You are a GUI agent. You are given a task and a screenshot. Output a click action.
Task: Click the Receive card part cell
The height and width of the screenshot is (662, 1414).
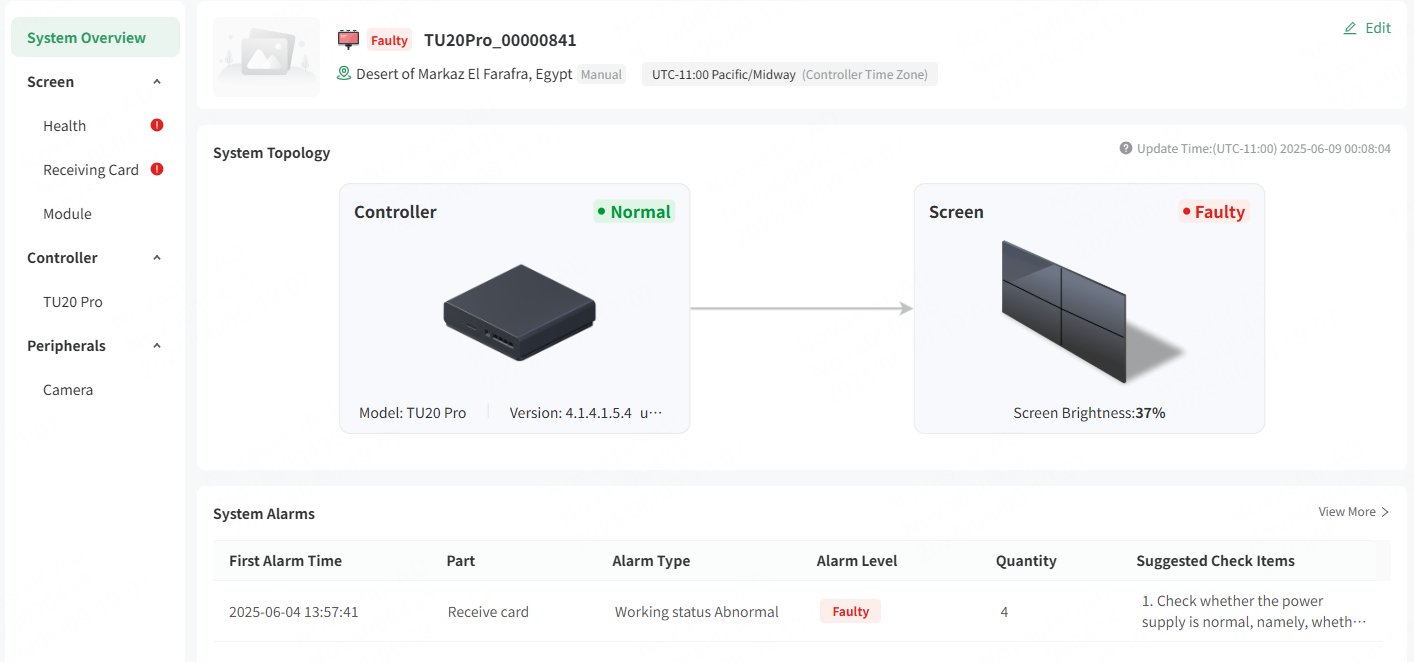(x=488, y=612)
